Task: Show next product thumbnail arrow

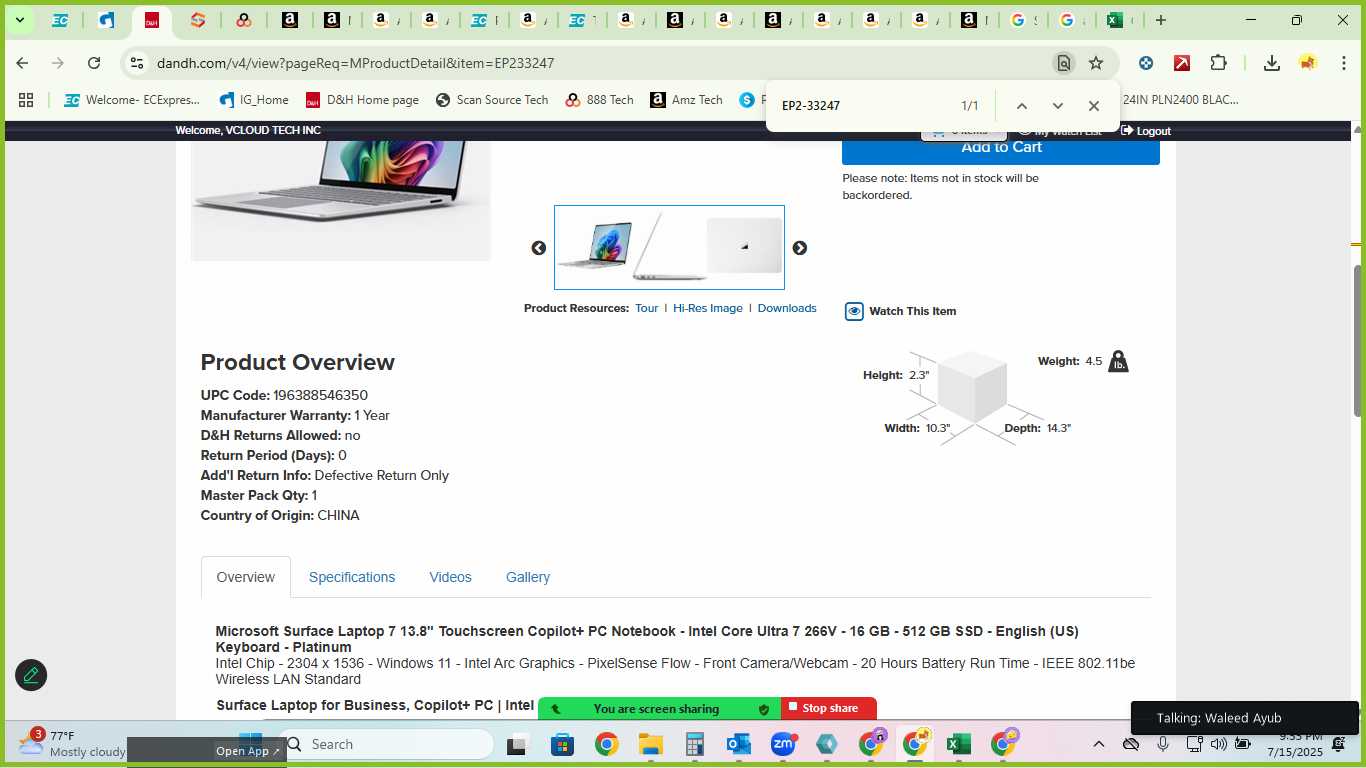Action: (799, 248)
